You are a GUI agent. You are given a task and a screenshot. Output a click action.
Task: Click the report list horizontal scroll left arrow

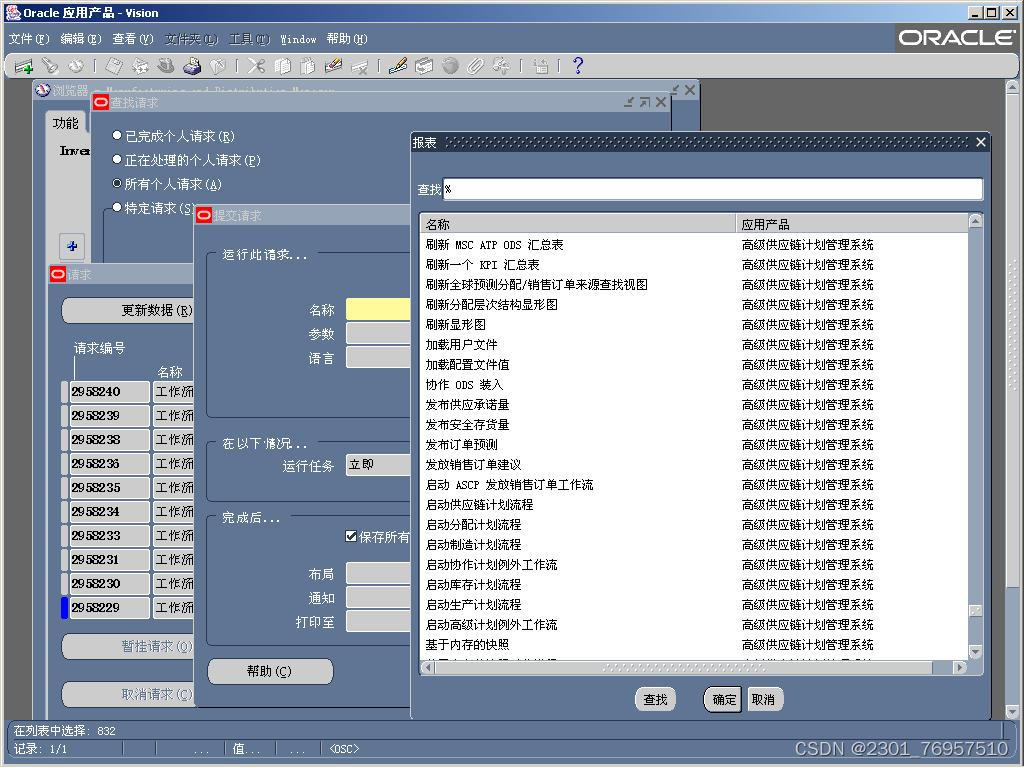pos(428,667)
